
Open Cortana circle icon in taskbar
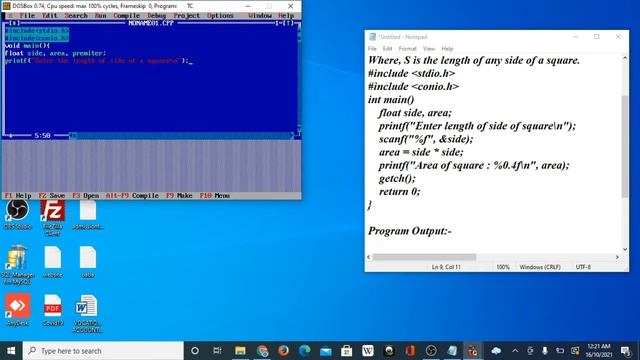195,351
